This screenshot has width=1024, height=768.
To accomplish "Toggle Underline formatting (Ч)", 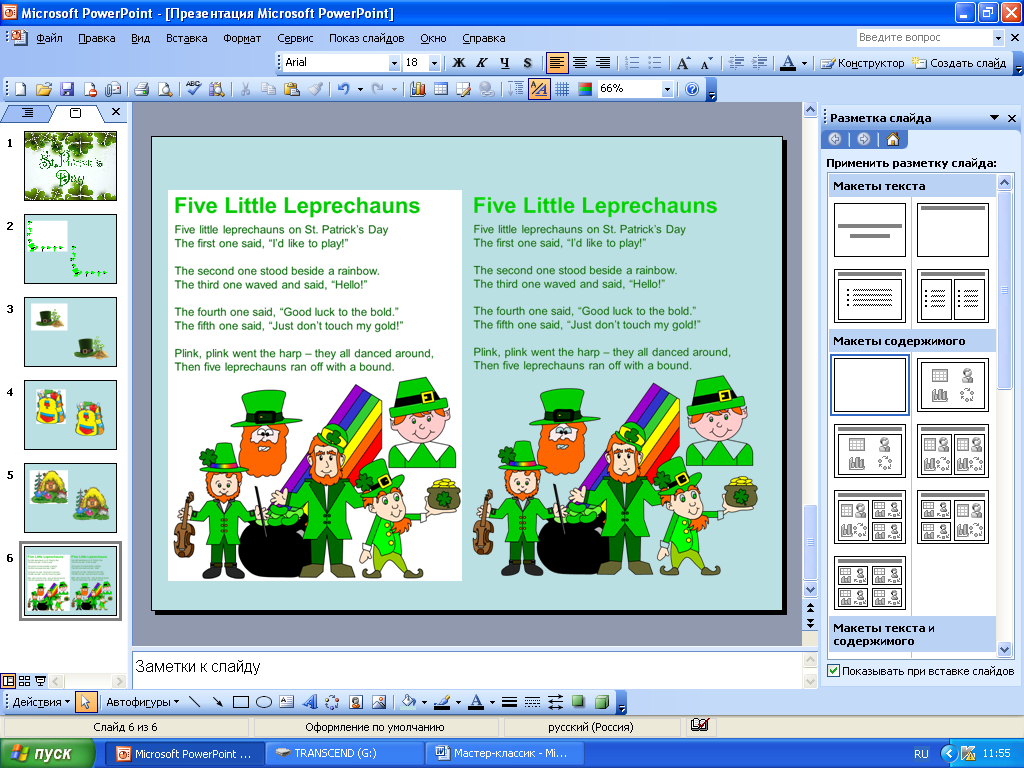I will (x=505, y=63).
